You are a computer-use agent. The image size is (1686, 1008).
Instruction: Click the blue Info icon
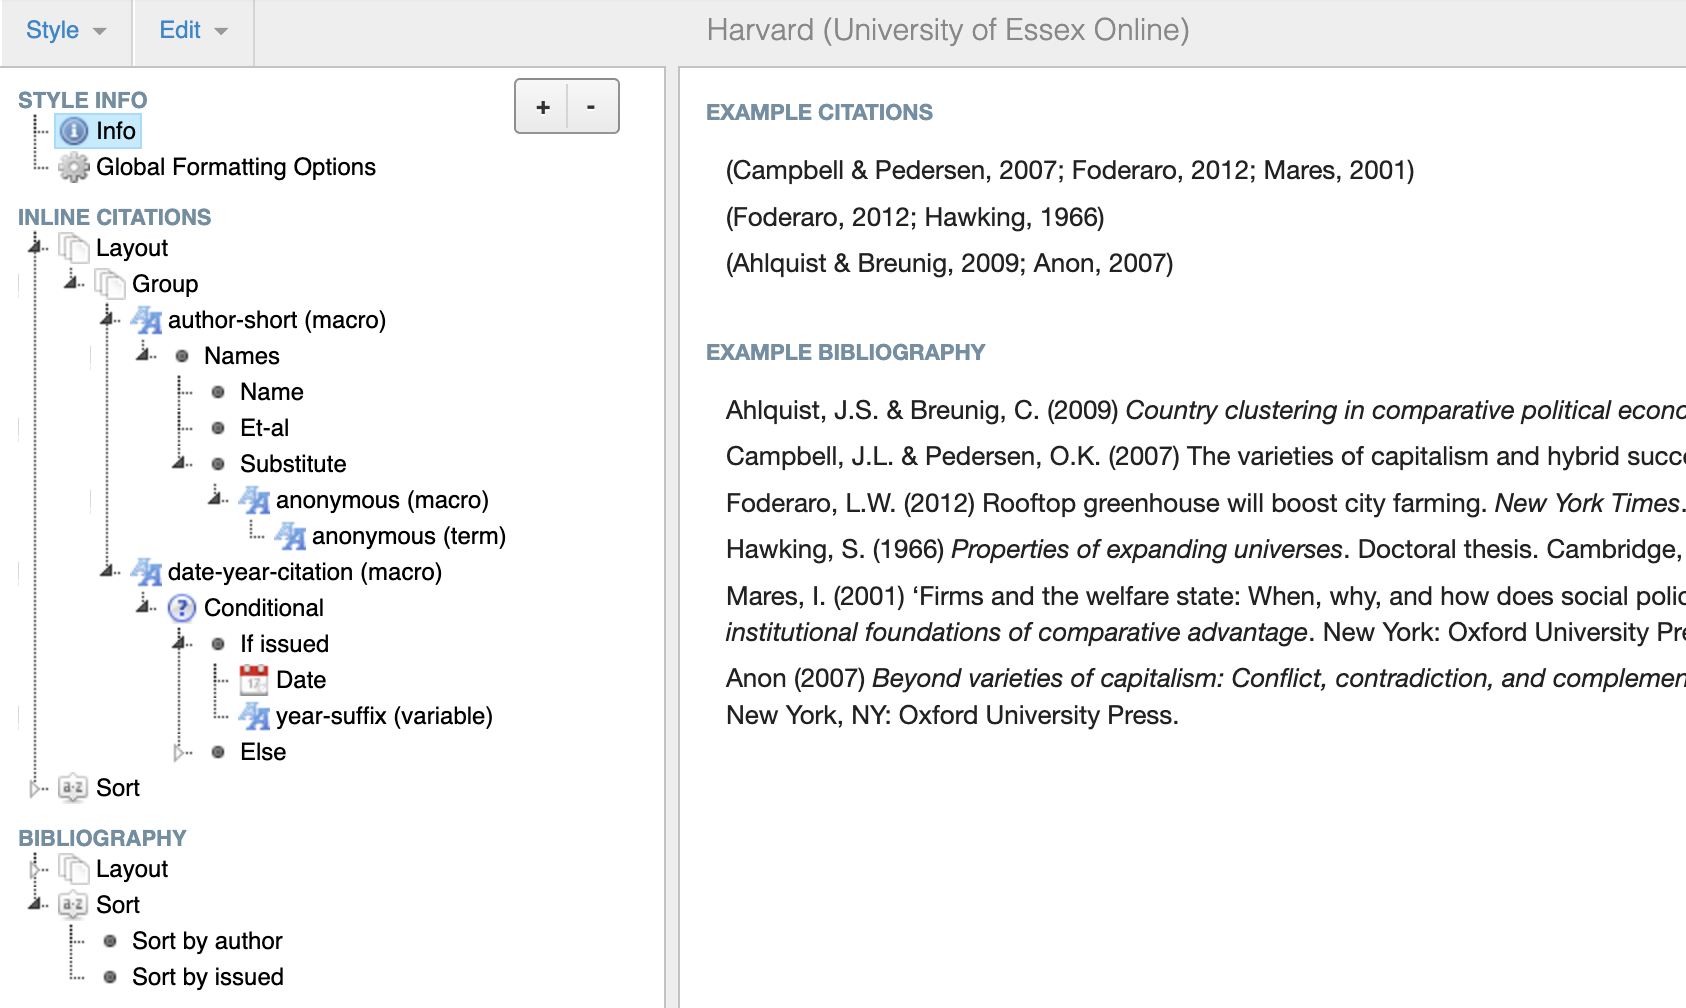click(x=74, y=131)
